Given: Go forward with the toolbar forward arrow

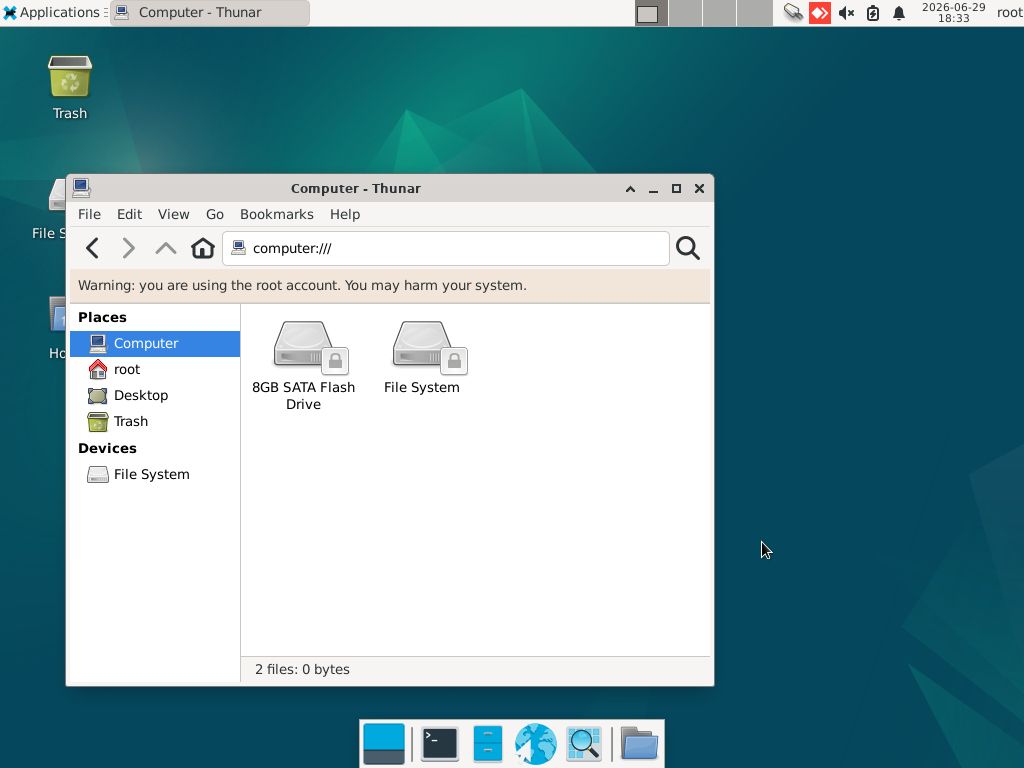Looking at the screenshot, I should tap(129, 248).
